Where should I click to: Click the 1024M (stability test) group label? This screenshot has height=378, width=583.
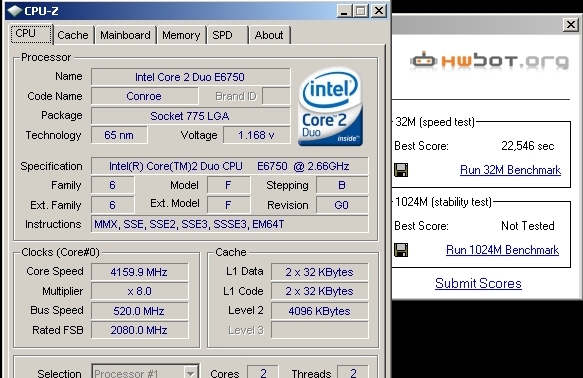pos(443,202)
